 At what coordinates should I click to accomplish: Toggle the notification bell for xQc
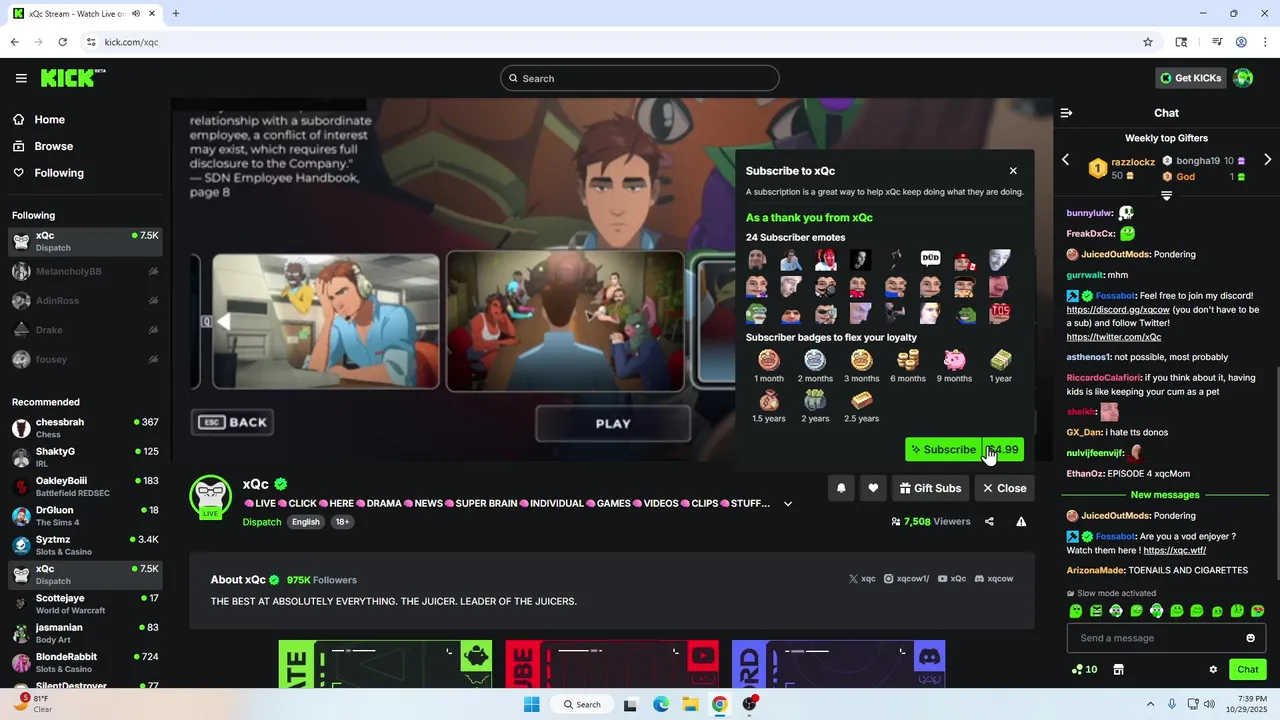pos(841,488)
